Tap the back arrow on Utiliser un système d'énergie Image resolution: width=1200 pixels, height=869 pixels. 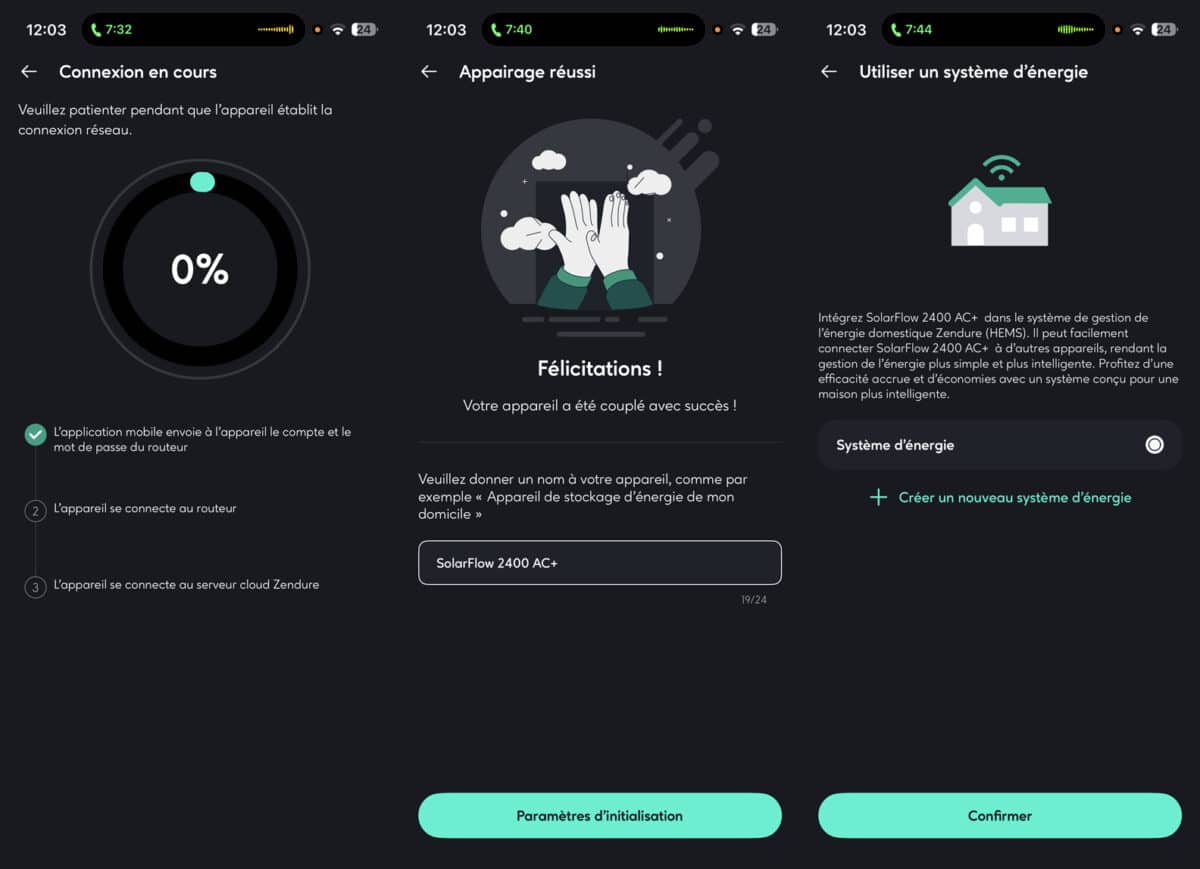click(828, 71)
